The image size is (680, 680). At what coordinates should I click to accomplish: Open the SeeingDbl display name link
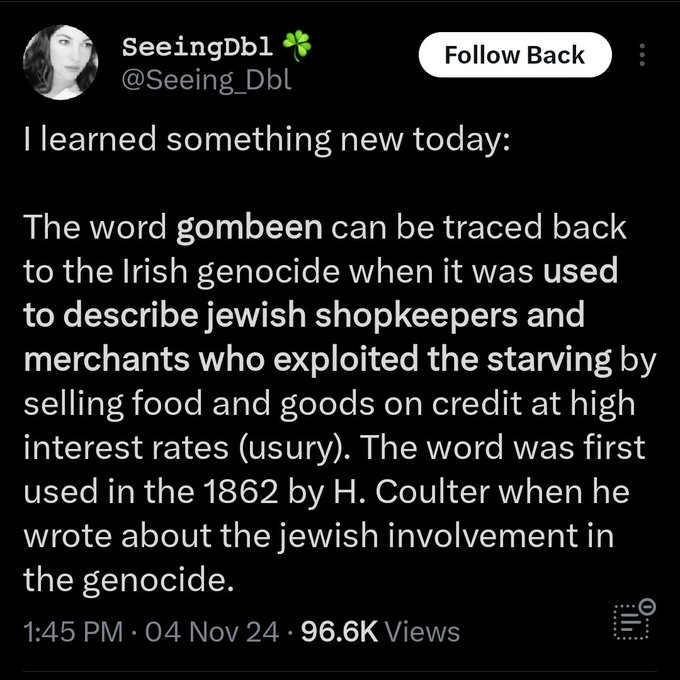coord(198,47)
